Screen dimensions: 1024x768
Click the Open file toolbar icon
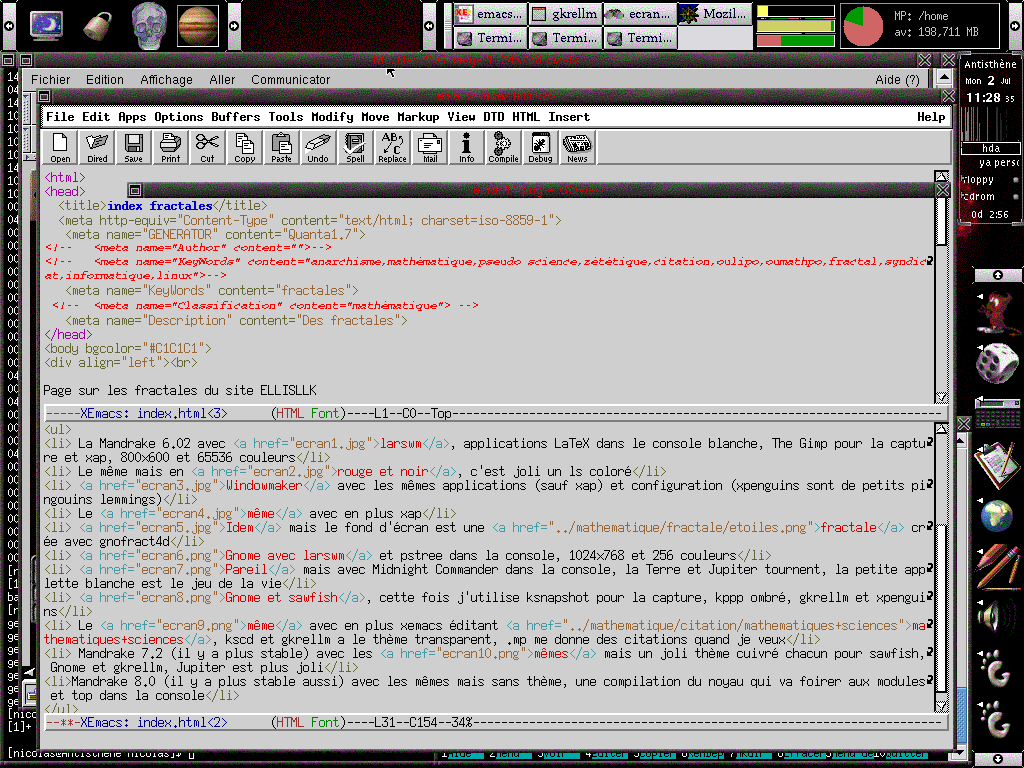tap(61, 147)
